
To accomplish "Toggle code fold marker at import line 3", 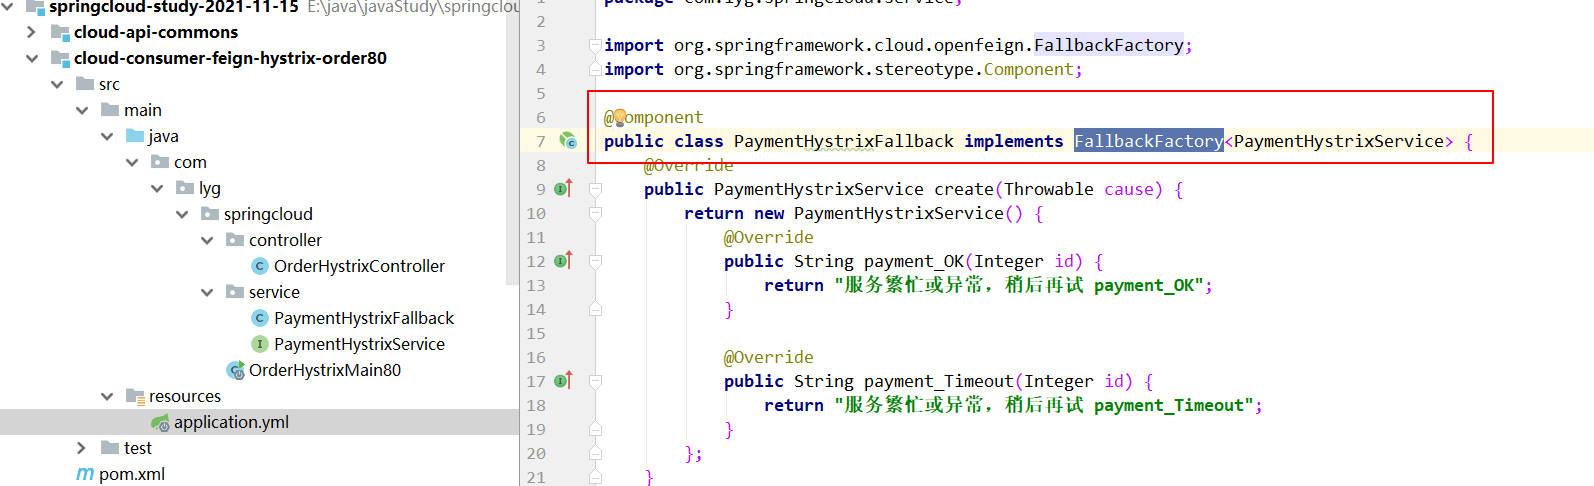I will click(x=595, y=45).
